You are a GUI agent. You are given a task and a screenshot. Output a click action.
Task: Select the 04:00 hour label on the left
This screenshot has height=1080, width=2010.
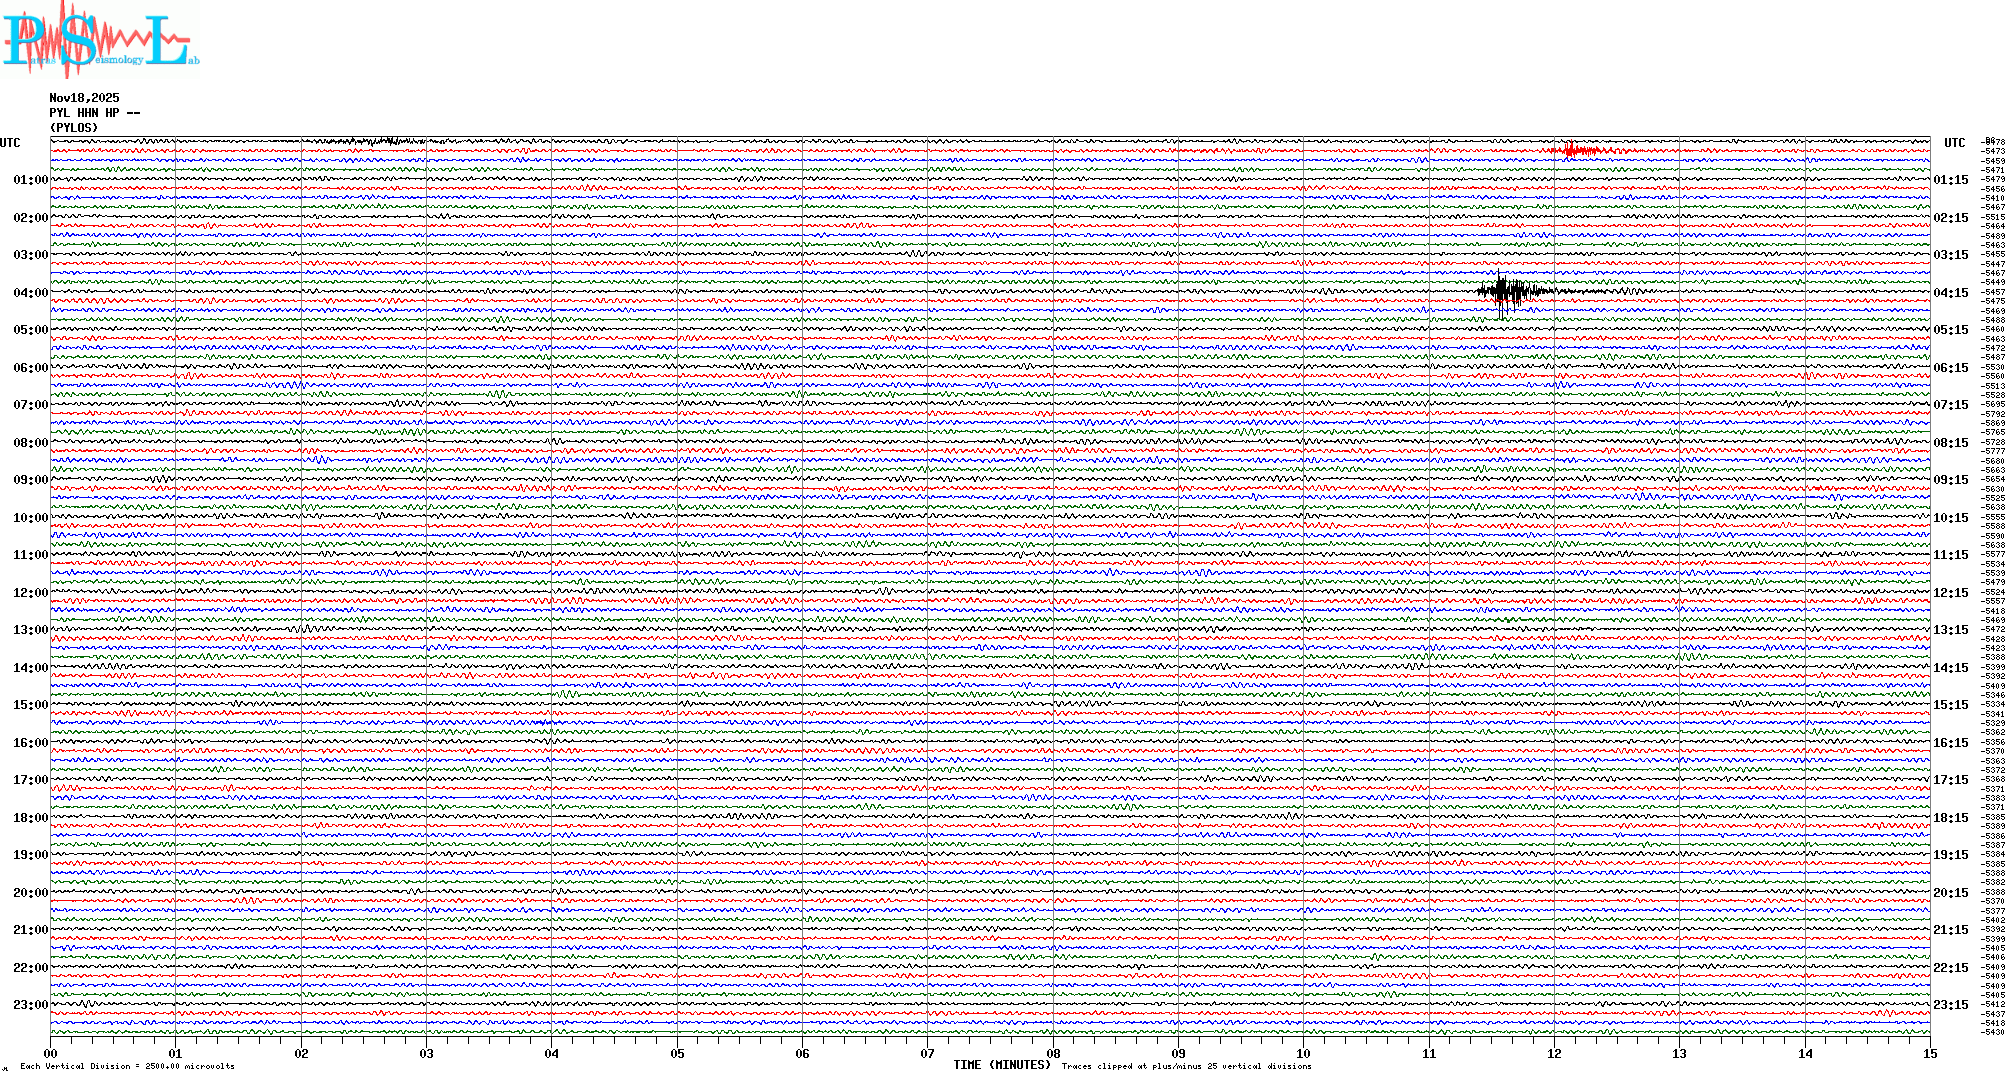[x=30, y=293]
